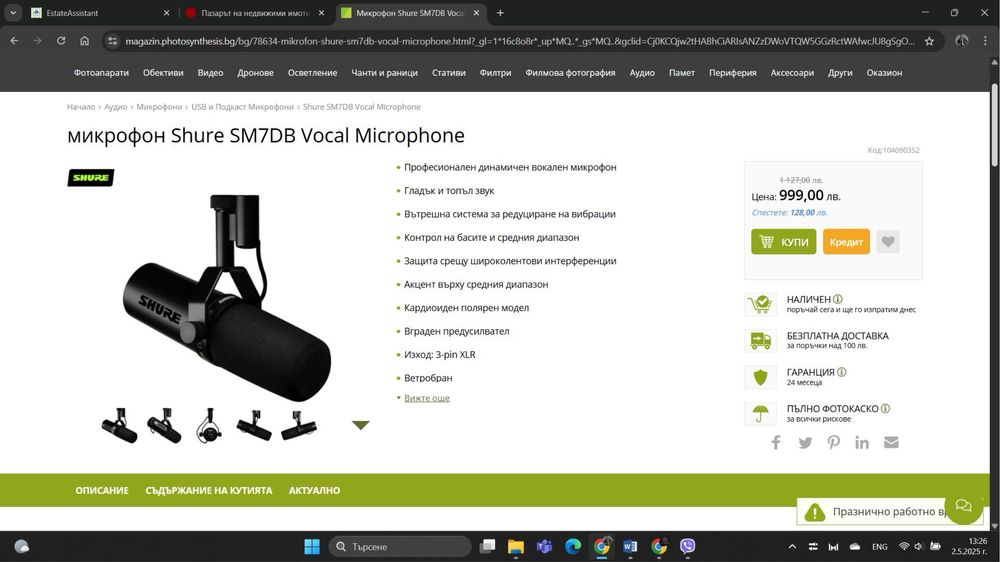Open Viber from taskbar
This screenshot has height=562, width=1000.
coord(688,546)
